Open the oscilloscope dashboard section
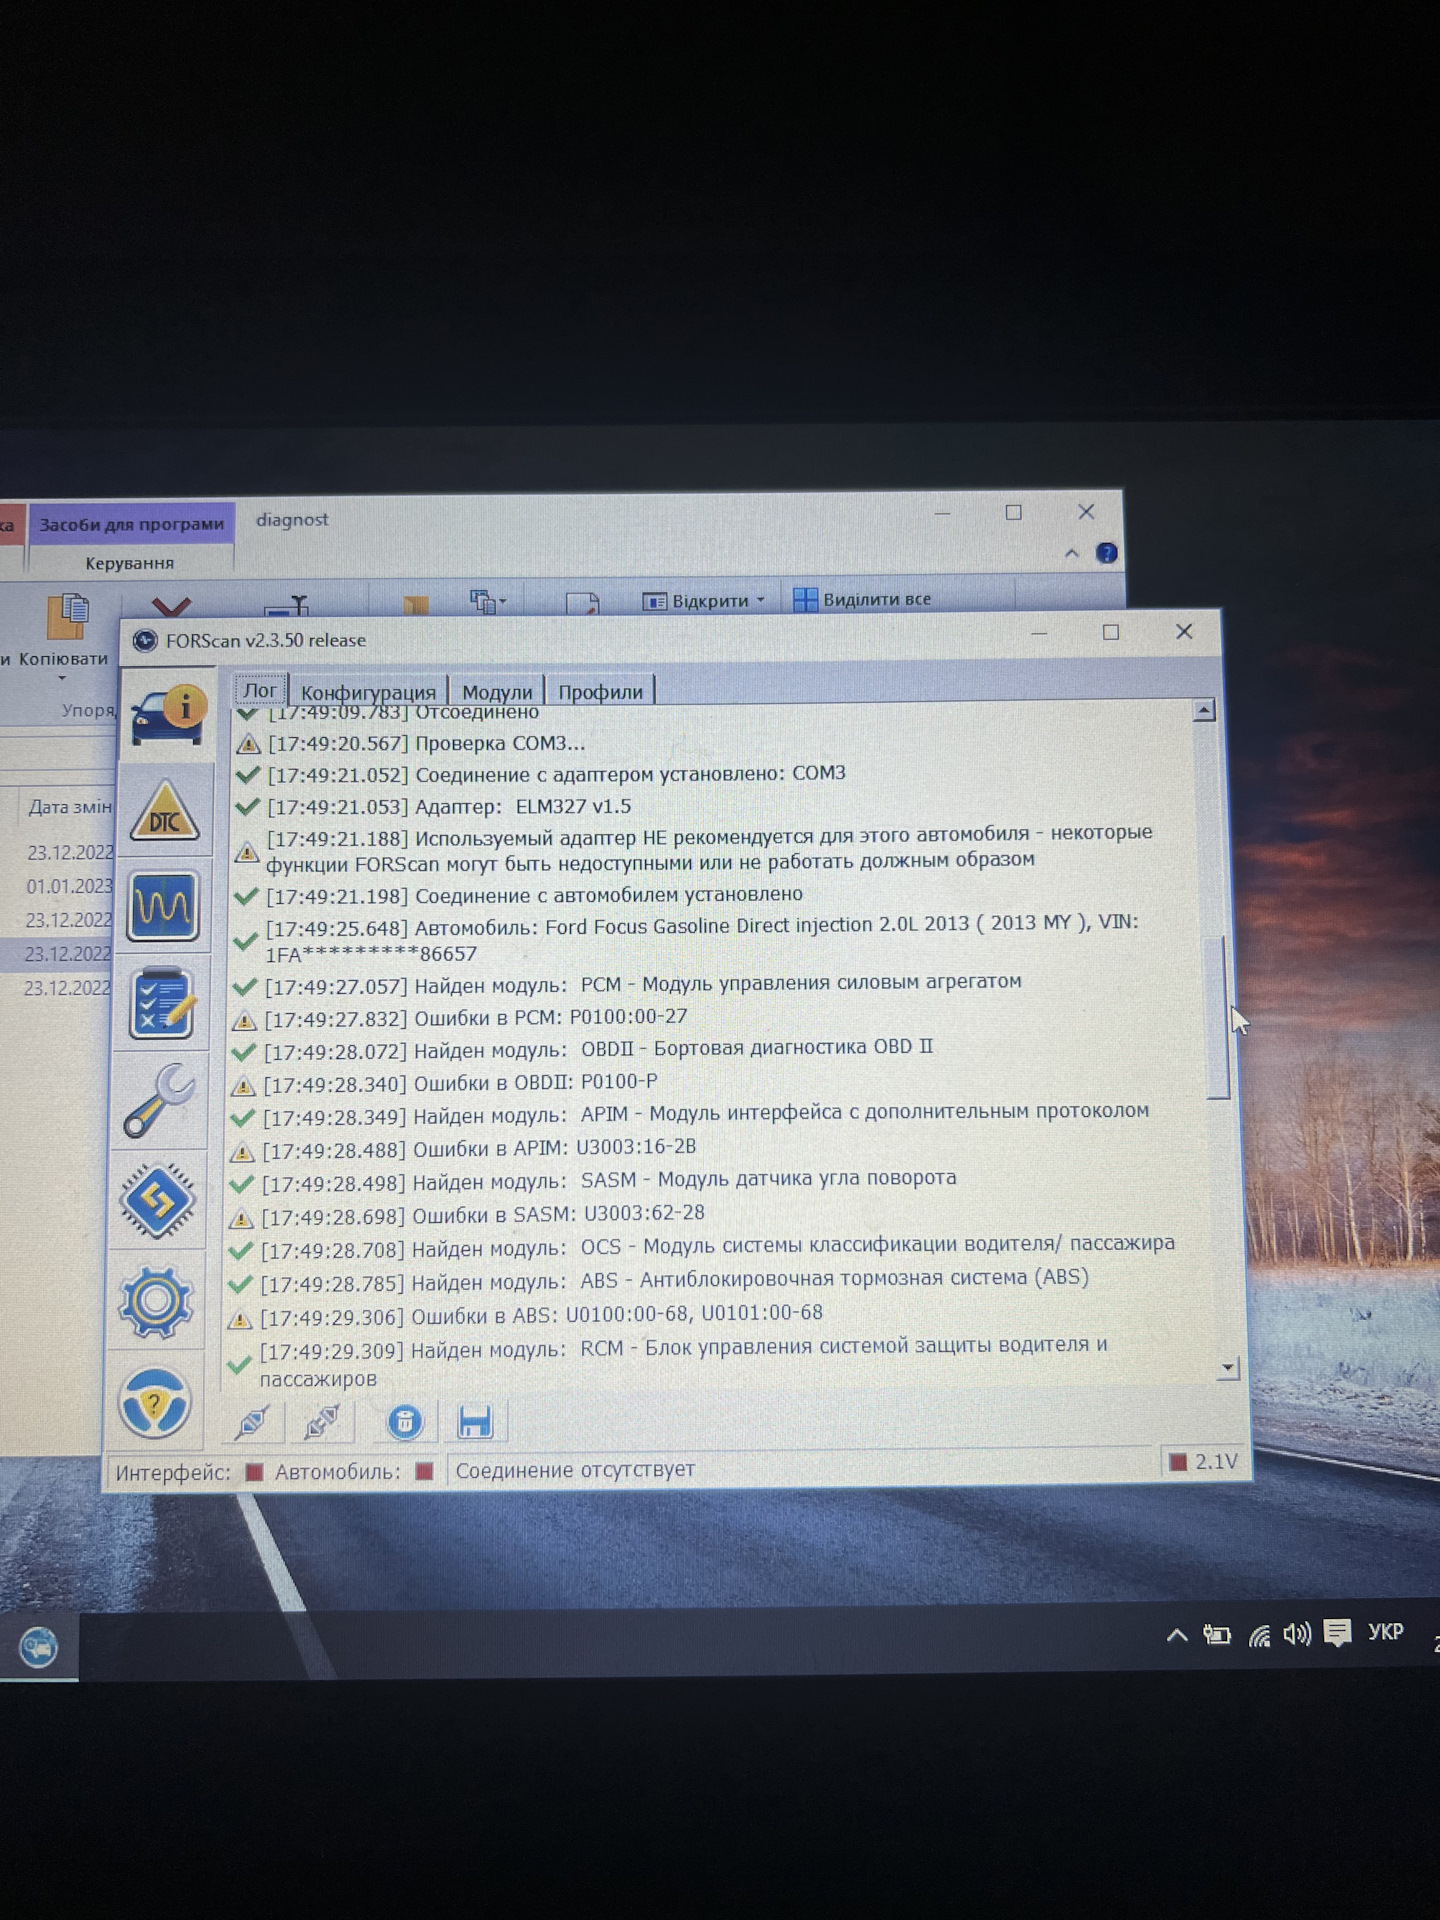Screen dimensions: 1440x1920 tap(163, 907)
